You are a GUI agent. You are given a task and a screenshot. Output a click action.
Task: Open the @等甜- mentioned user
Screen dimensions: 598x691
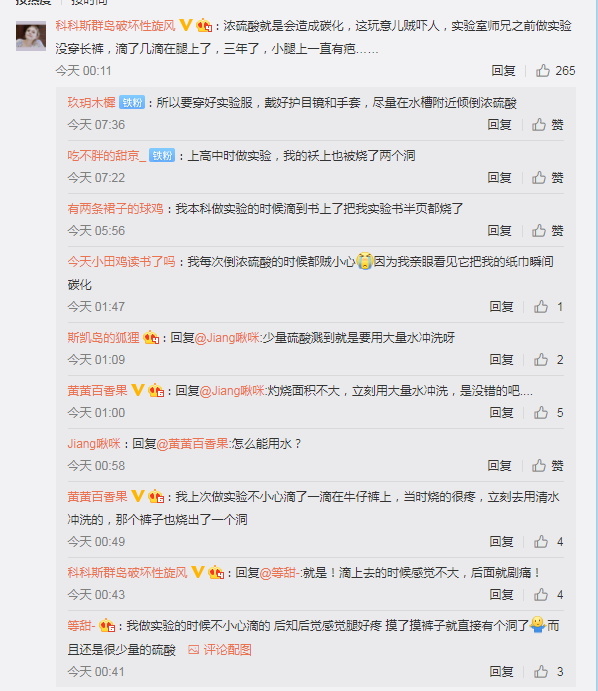(279, 572)
